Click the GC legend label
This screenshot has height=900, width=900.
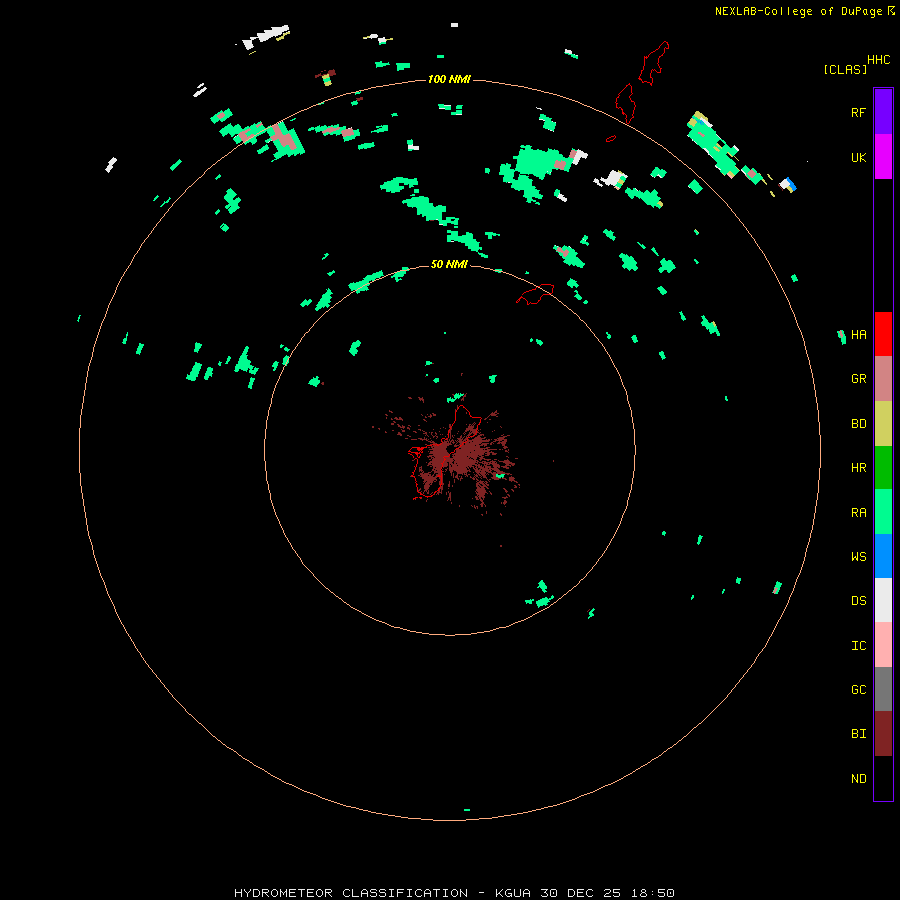858,690
